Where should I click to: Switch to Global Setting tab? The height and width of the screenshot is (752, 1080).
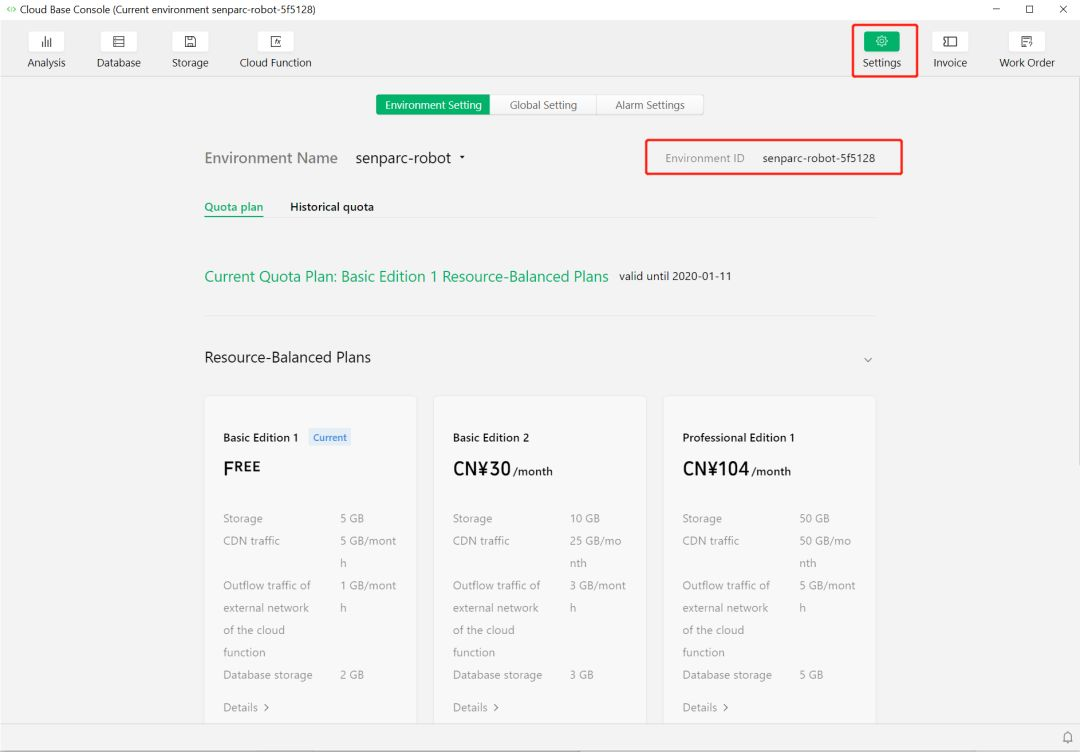pyautogui.click(x=543, y=105)
